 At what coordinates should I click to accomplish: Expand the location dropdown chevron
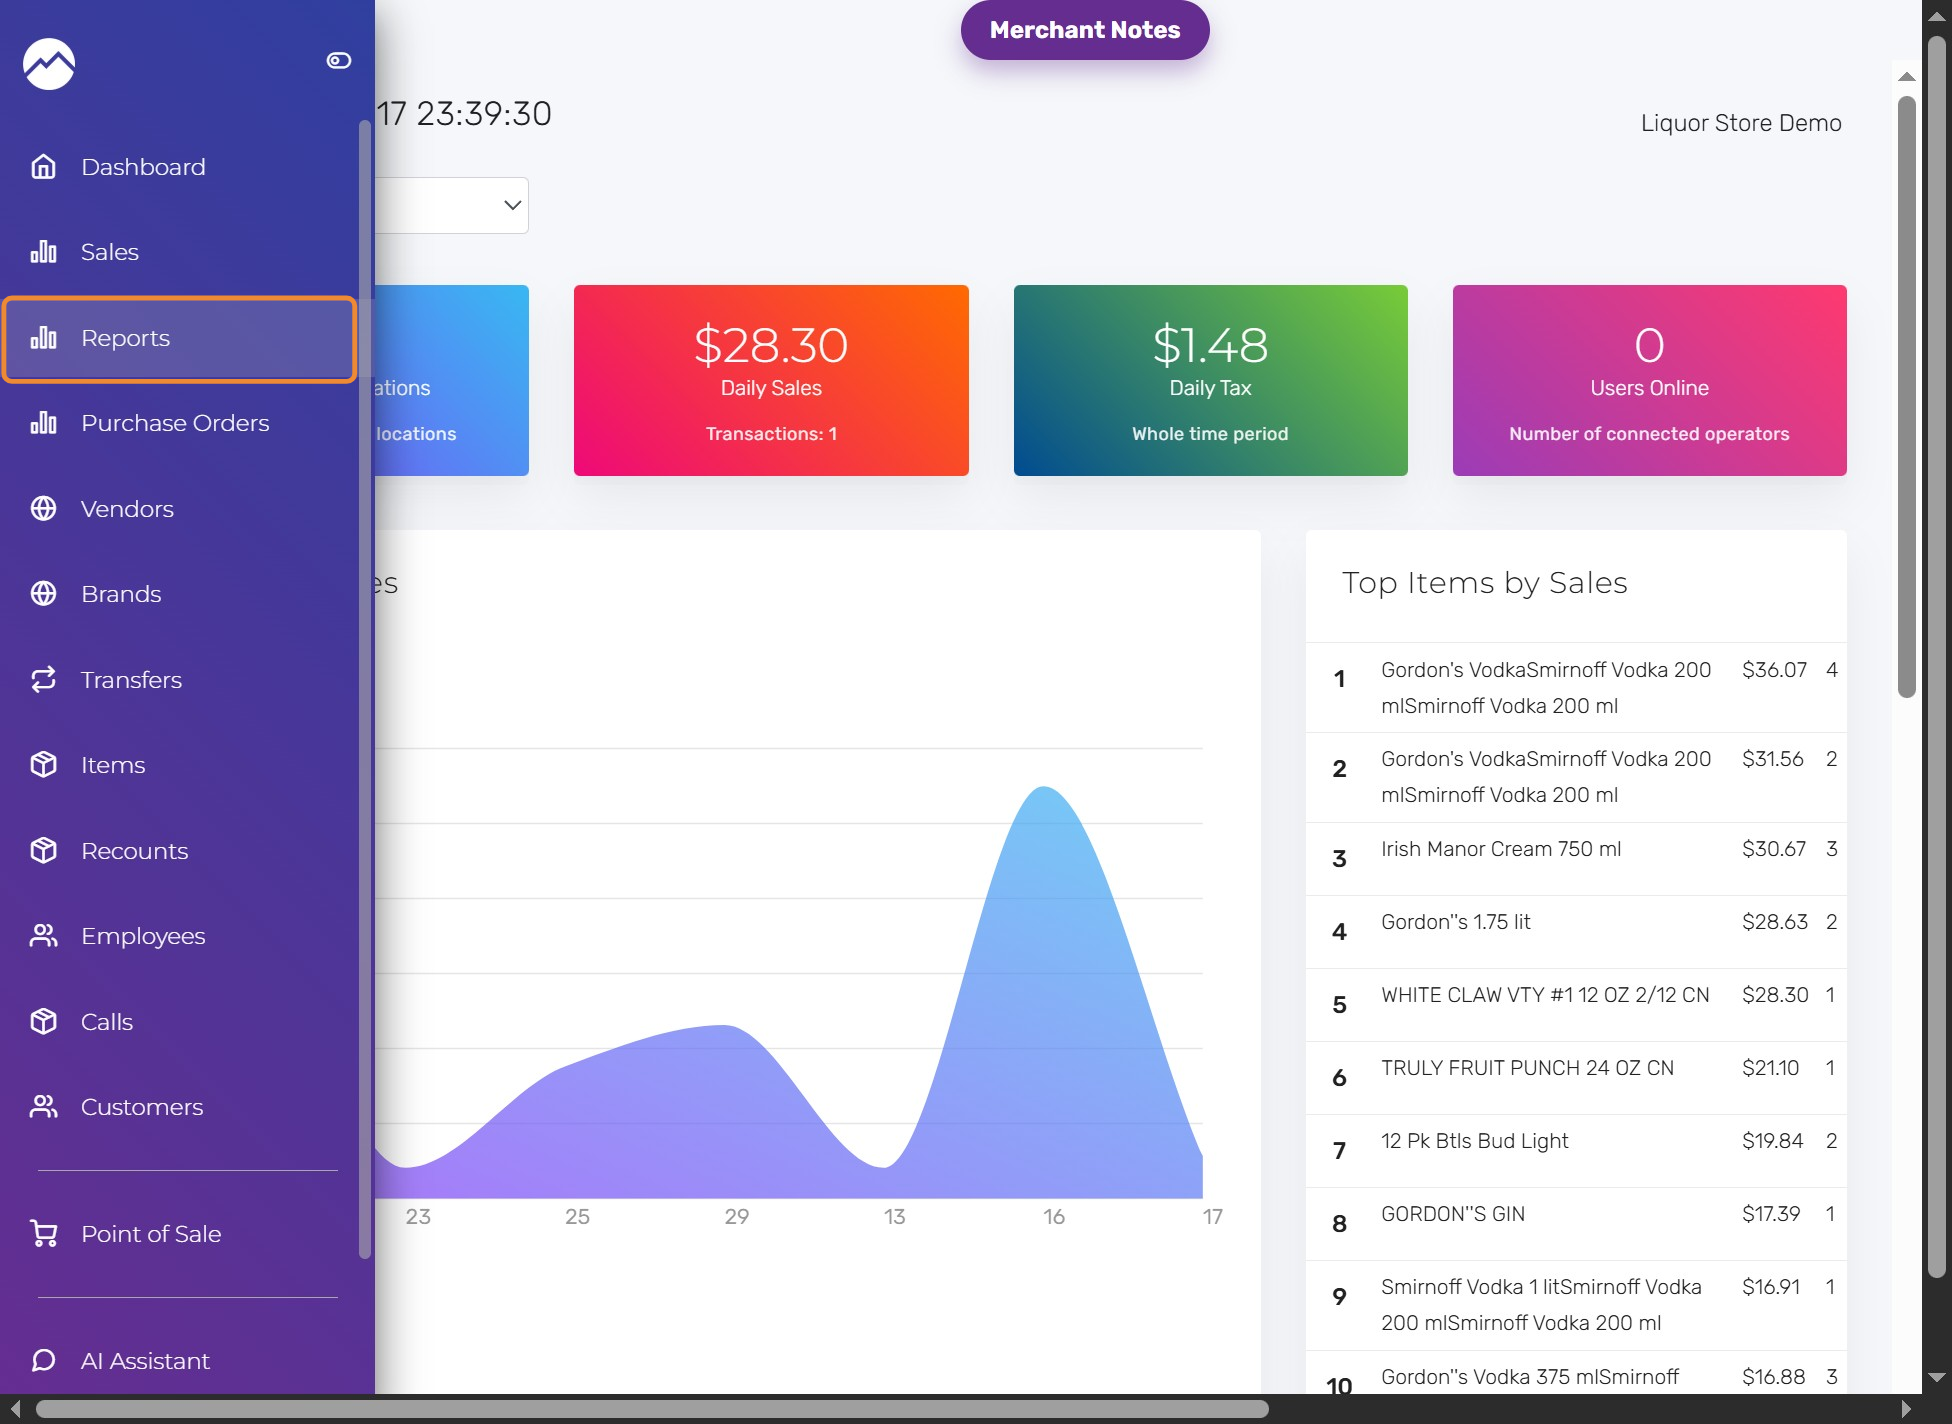click(x=512, y=205)
